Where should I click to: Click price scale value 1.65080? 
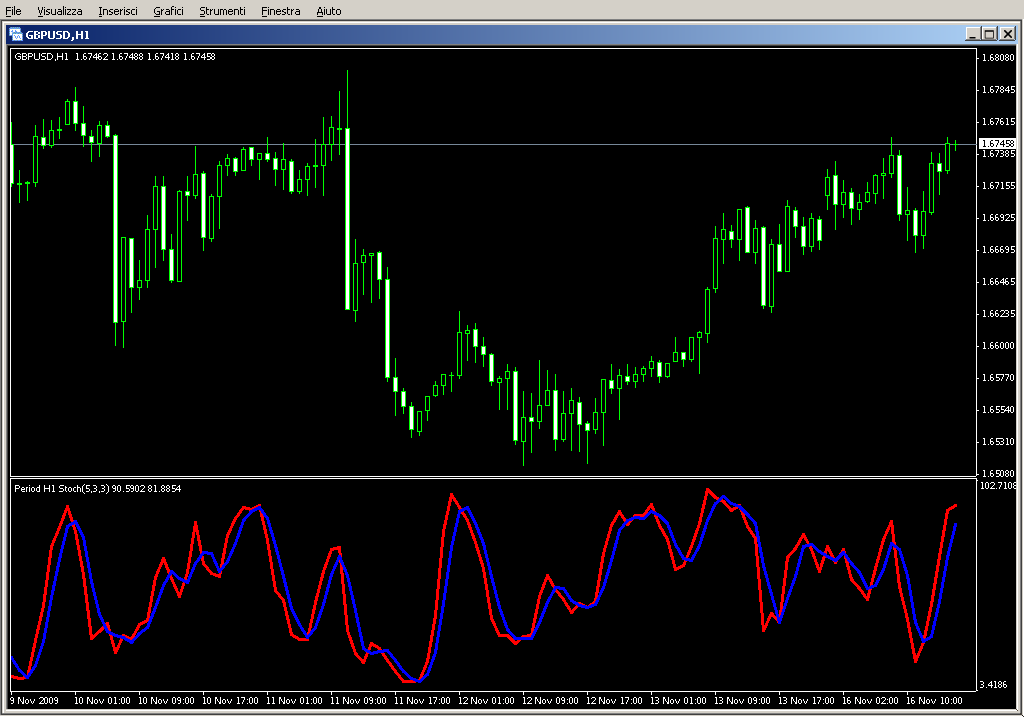[x=999, y=473]
